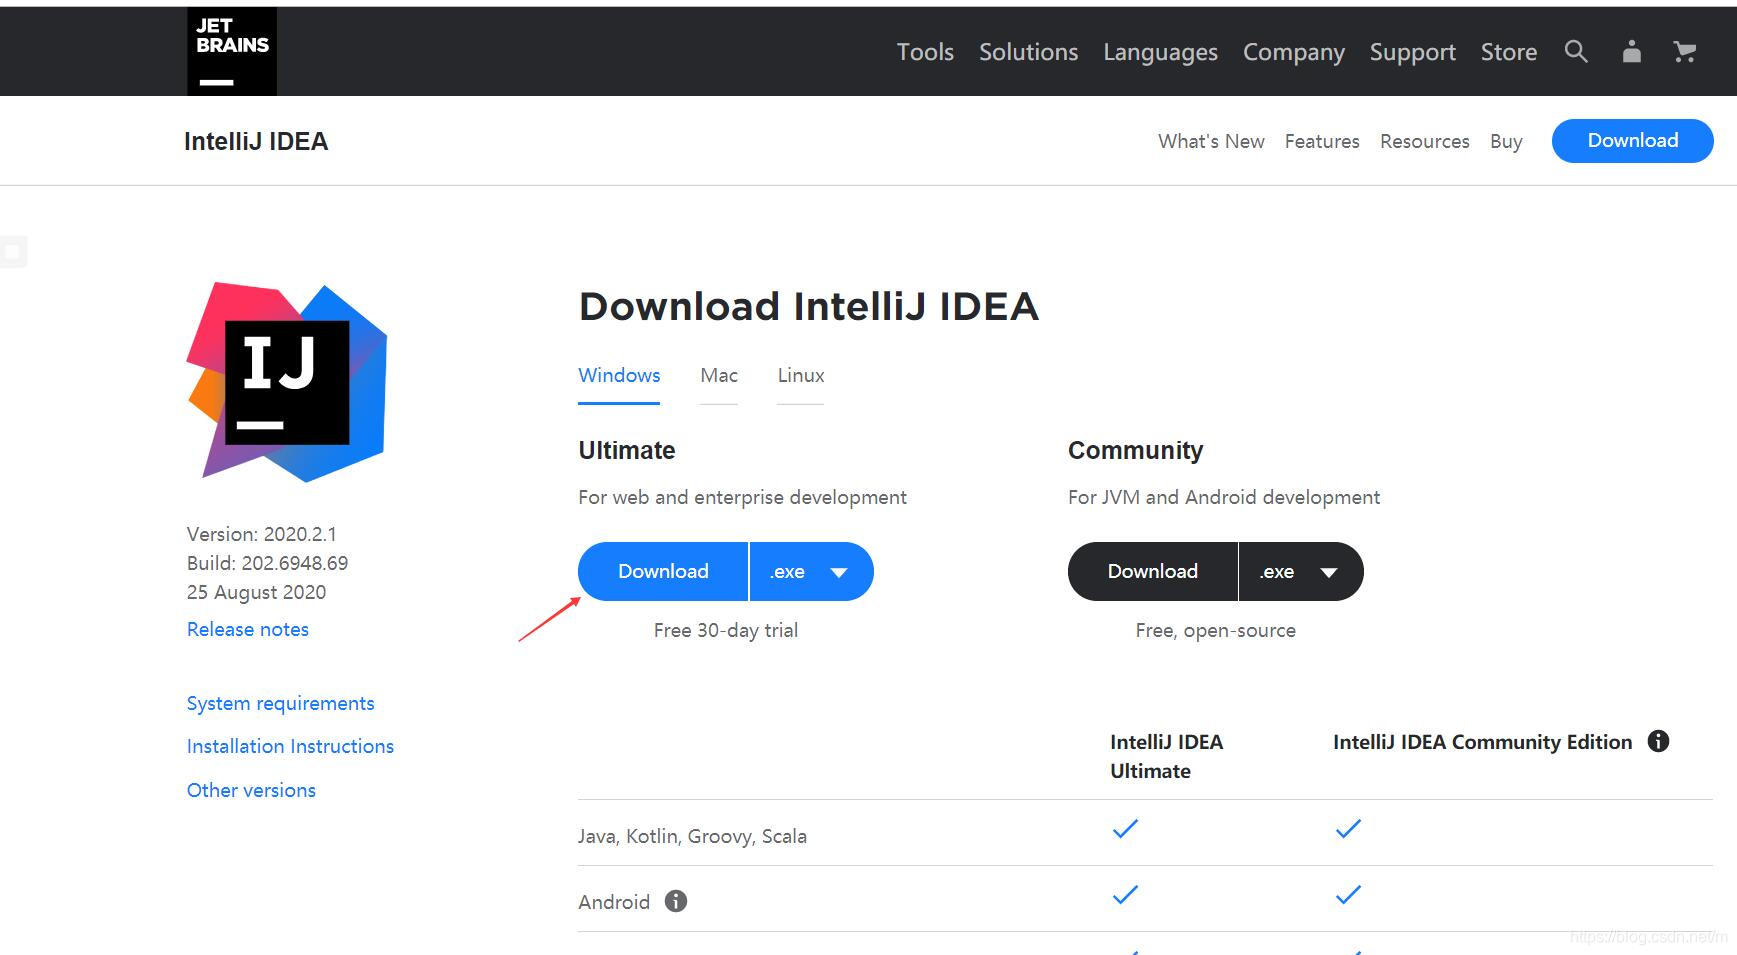
Task: Click the black Community Download button
Action: point(1152,571)
